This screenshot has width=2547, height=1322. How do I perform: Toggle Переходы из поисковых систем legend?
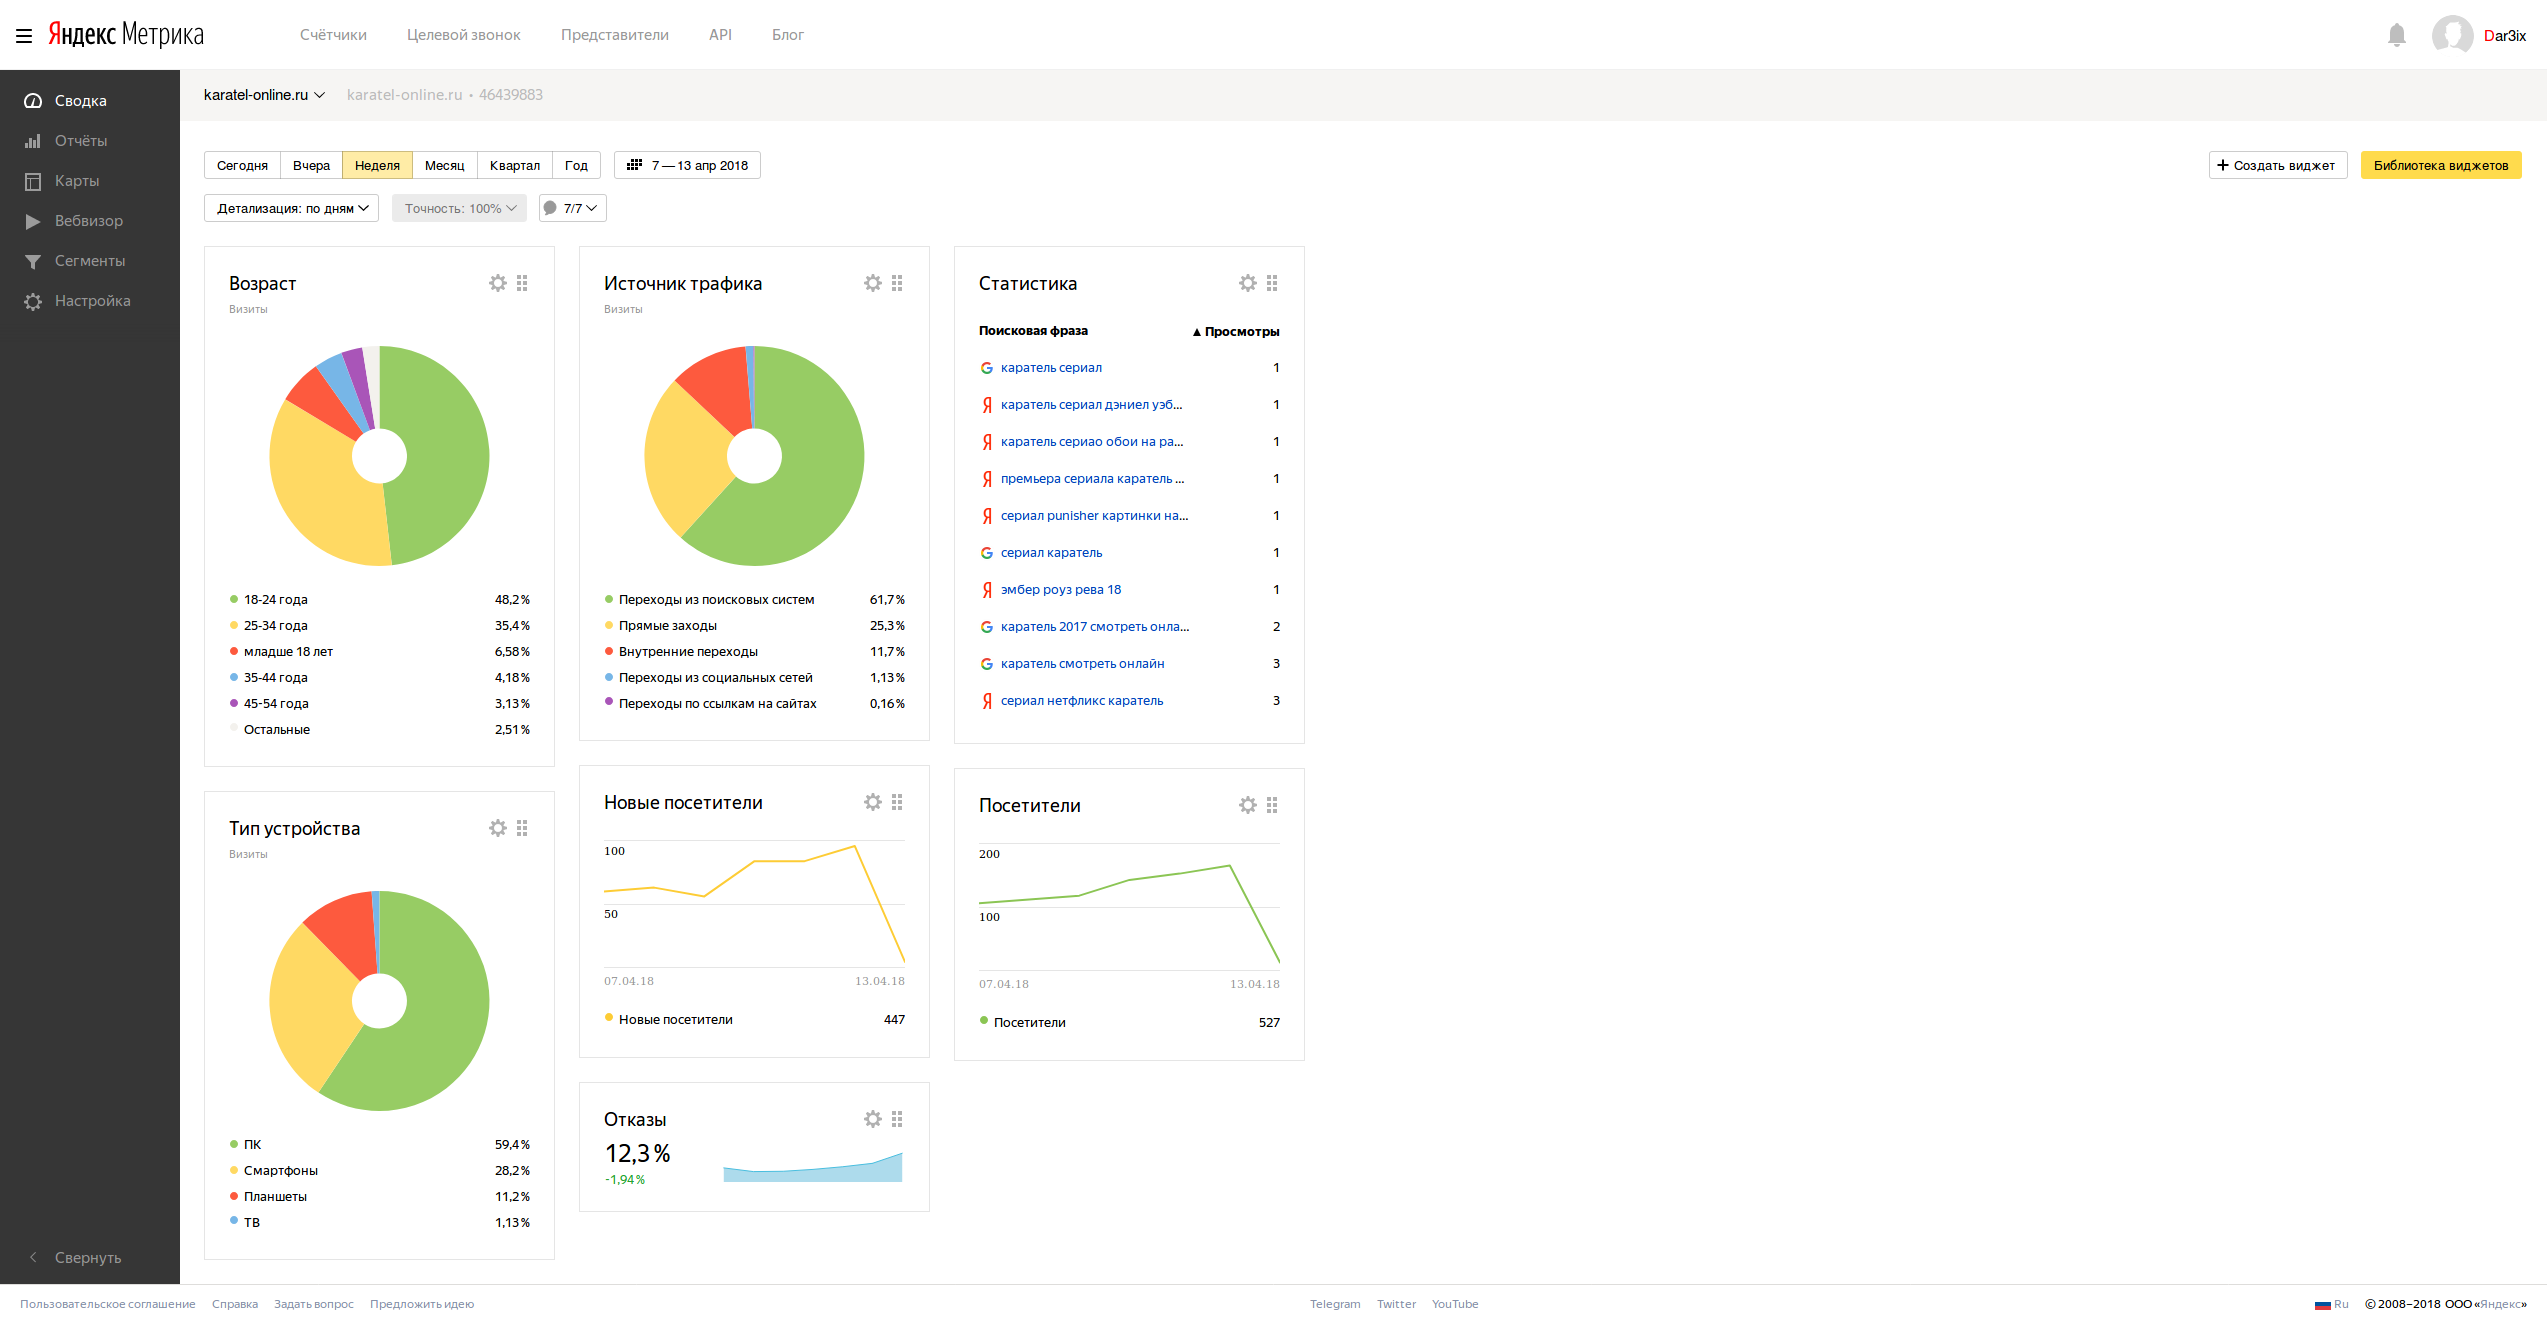coord(754,600)
